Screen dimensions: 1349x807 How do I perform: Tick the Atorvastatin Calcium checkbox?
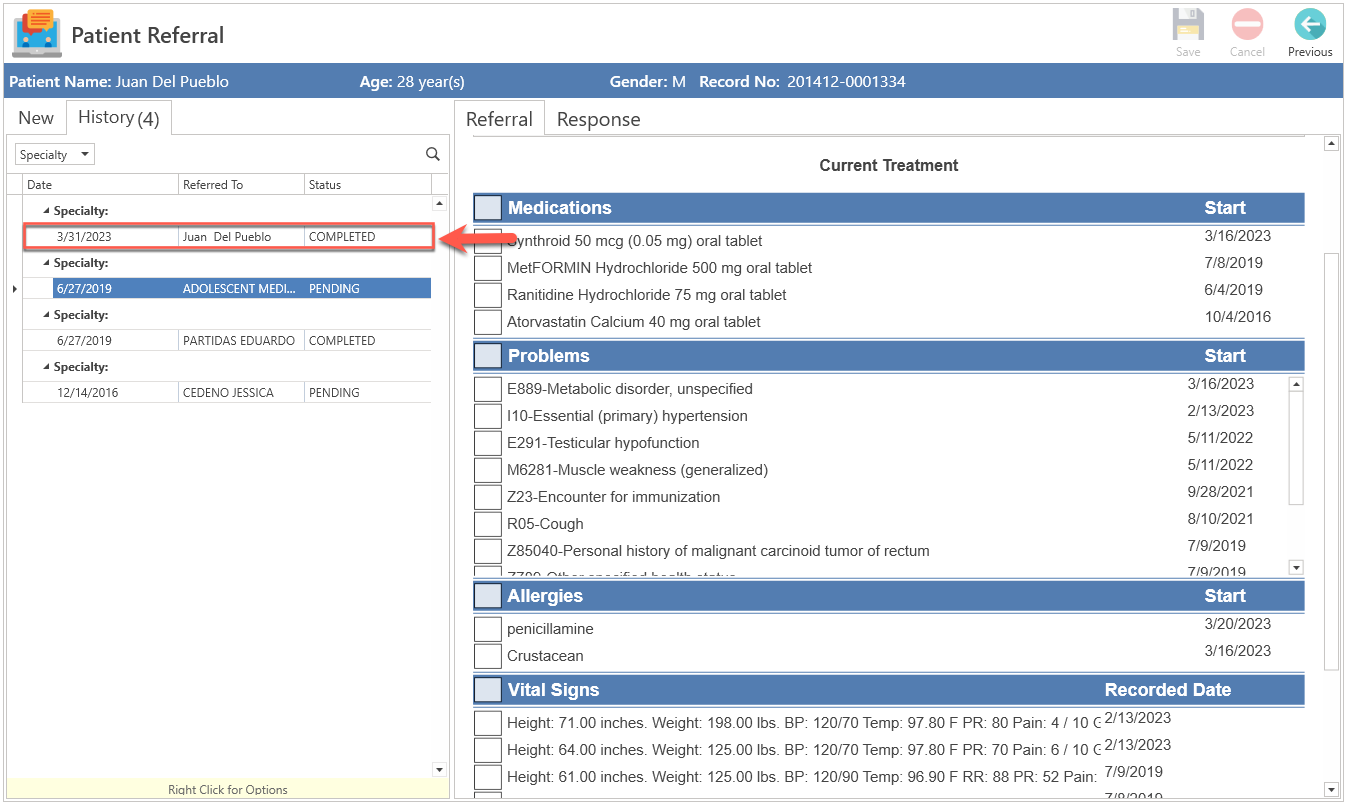487,322
